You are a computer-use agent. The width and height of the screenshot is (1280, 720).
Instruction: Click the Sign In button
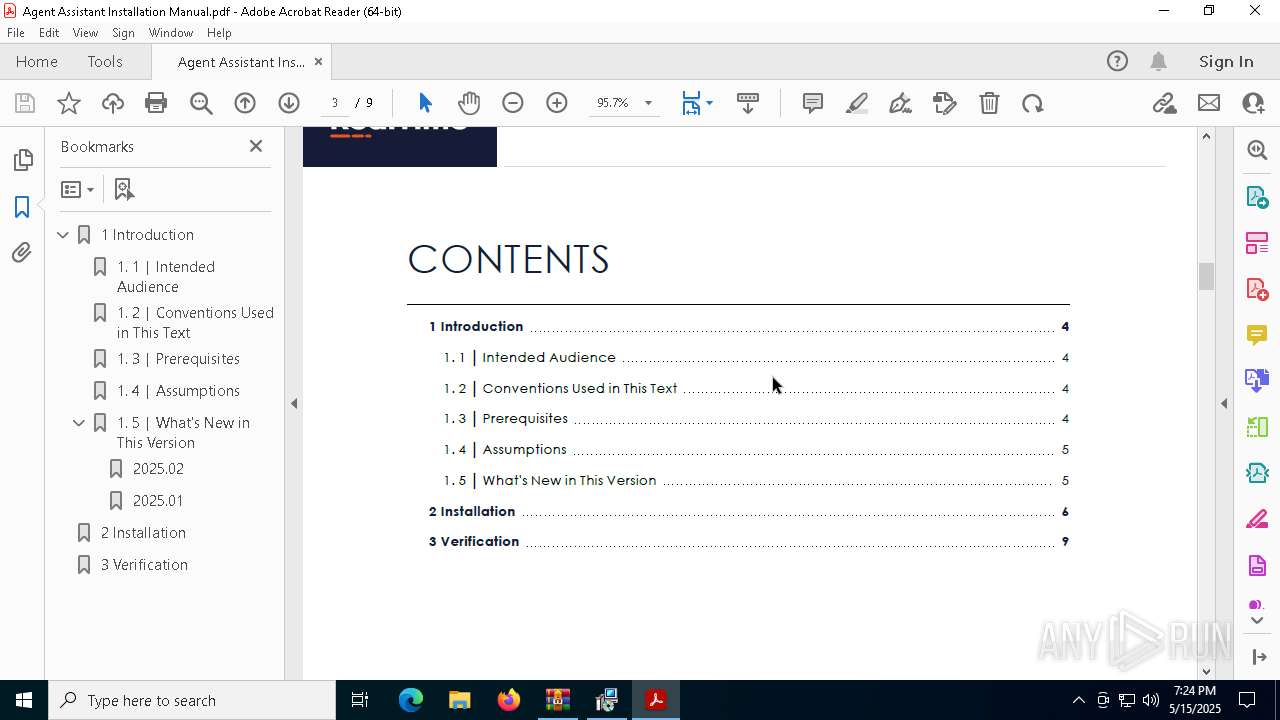tap(1226, 61)
